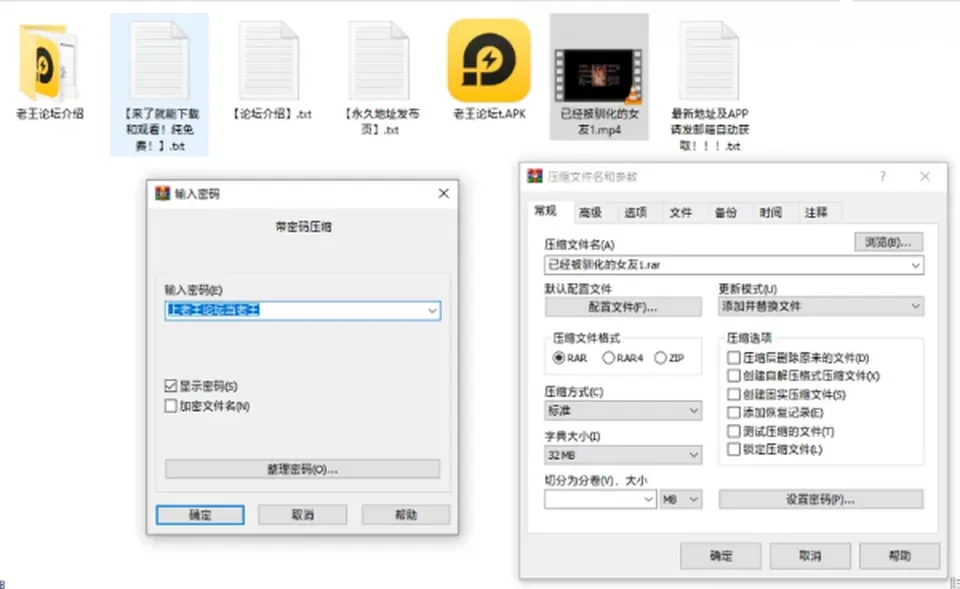
Task: Select the 老王论坛介绍 folder icon
Action: pyautogui.click(x=48, y=62)
